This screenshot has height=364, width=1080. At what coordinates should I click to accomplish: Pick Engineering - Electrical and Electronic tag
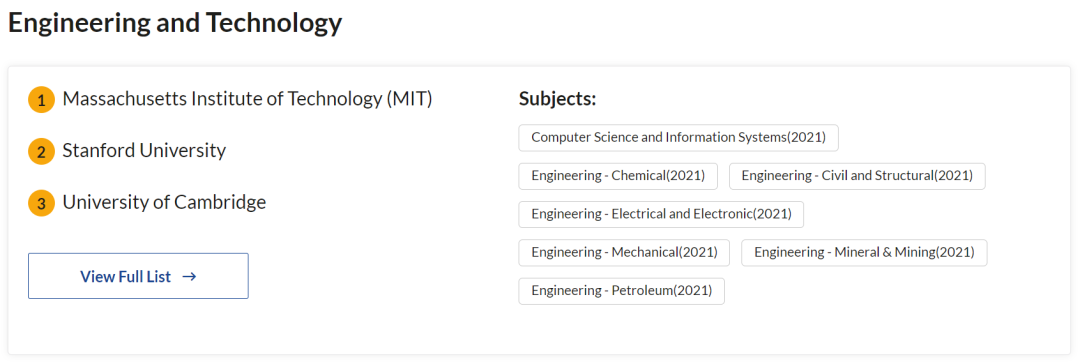click(661, 214)
